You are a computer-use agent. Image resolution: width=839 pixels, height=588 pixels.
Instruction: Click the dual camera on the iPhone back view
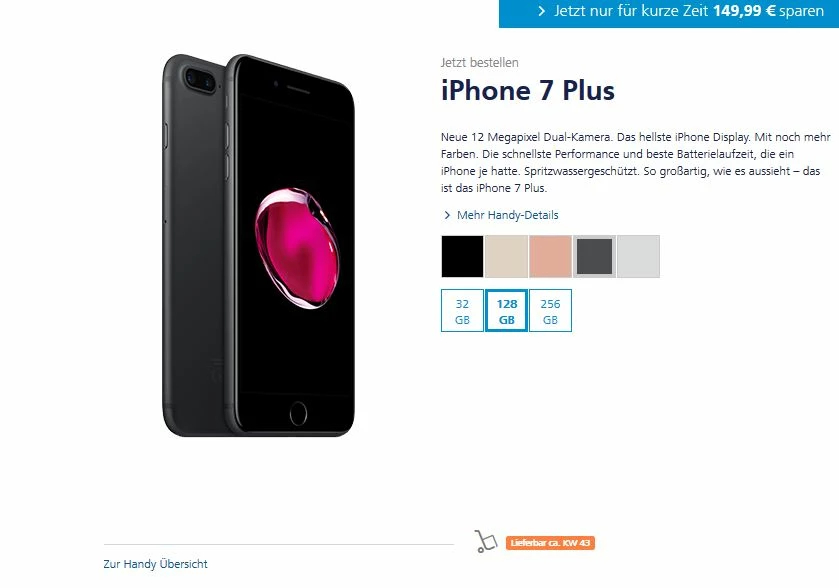201,80
